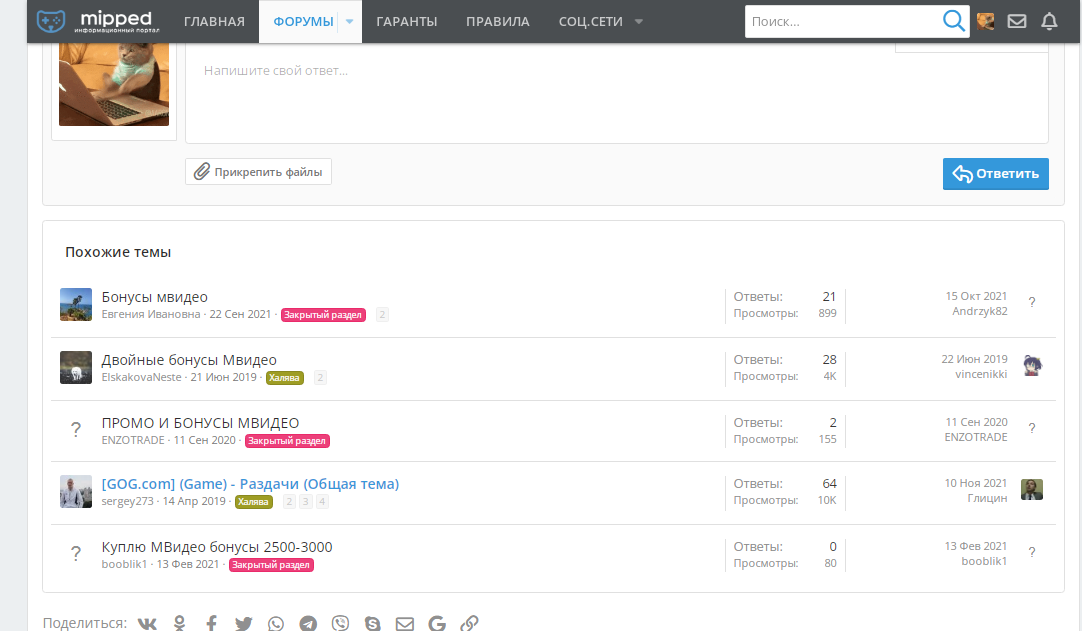Click the Ответить reply button
The width and height of the screenshot is (1082, 631).
996,174
